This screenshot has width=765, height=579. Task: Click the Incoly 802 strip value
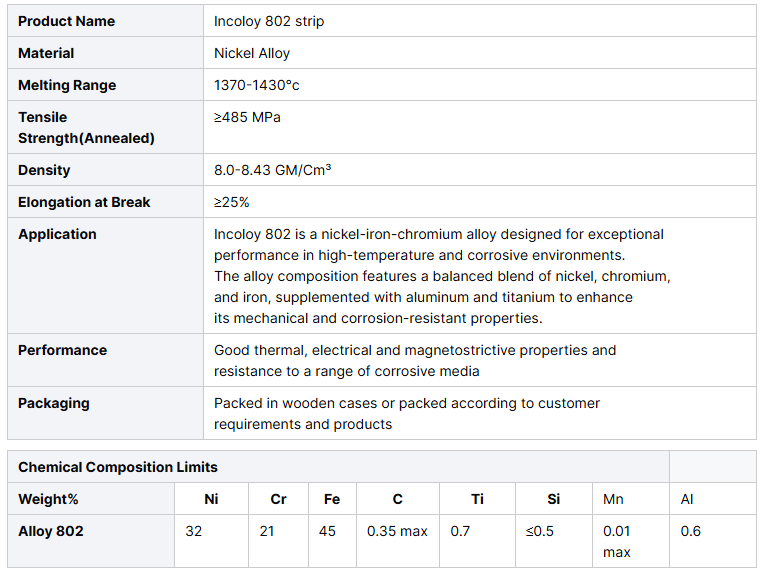coord(269,21)
